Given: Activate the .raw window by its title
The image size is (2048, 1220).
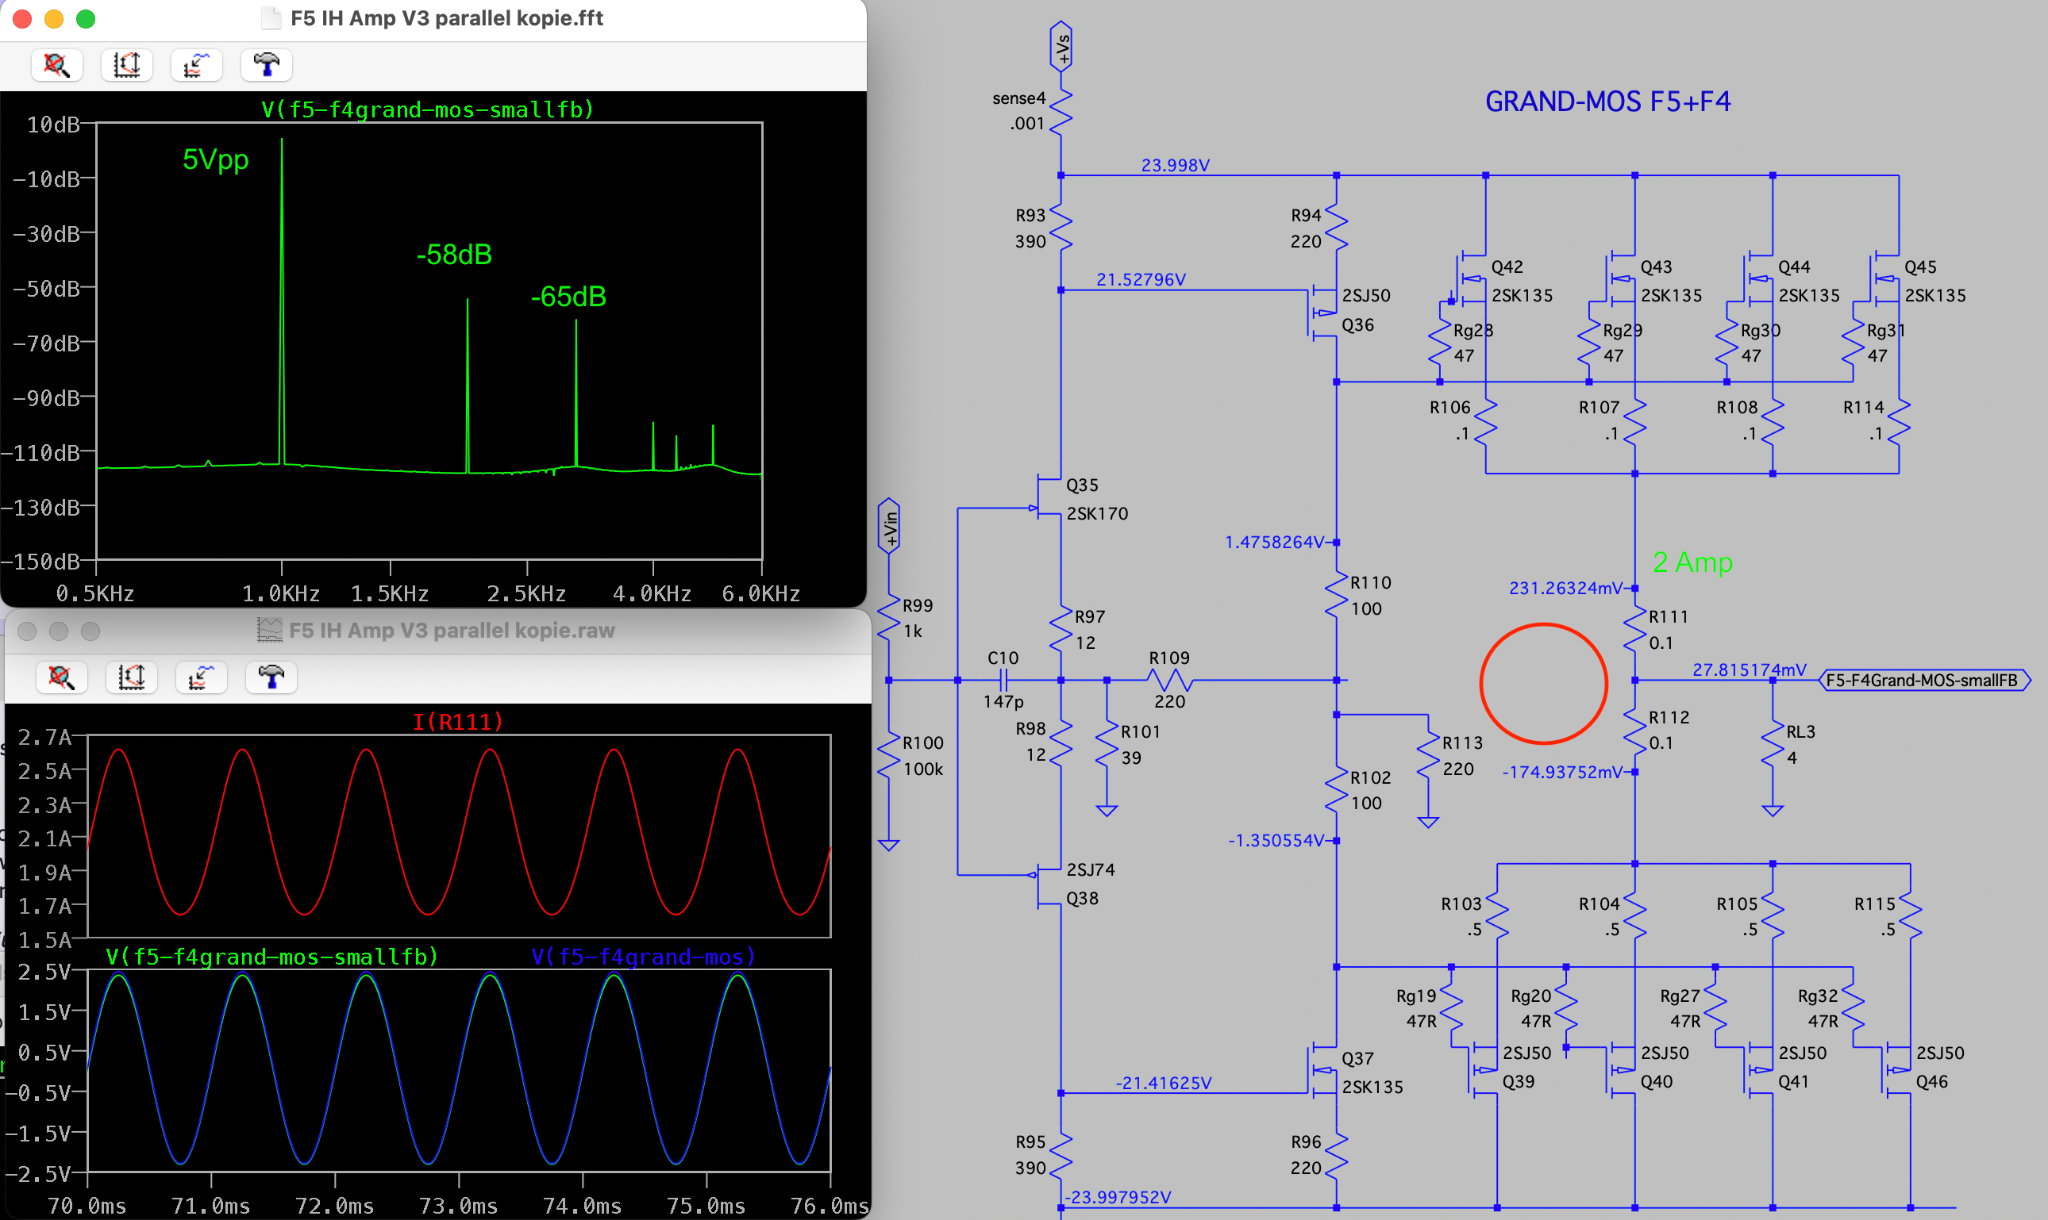Looking at the screenshot, I should 451,630.
